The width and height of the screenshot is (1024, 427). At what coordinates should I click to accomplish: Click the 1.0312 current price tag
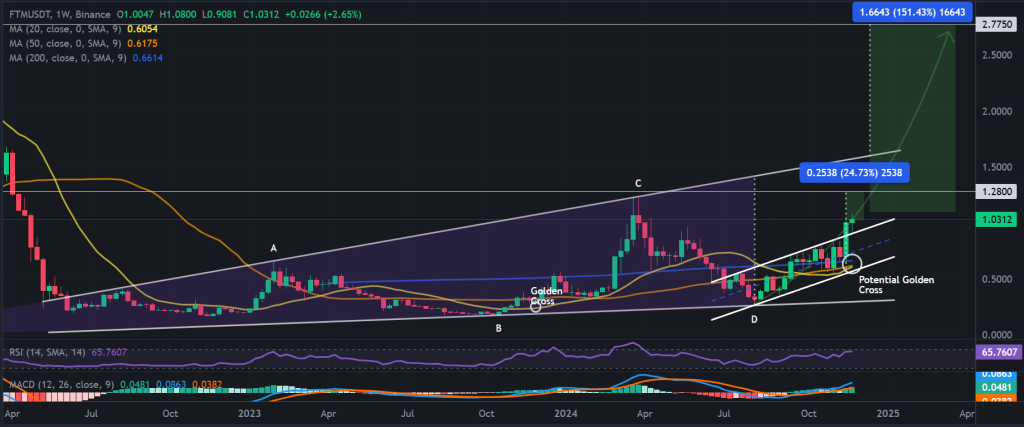pos(997,218)
